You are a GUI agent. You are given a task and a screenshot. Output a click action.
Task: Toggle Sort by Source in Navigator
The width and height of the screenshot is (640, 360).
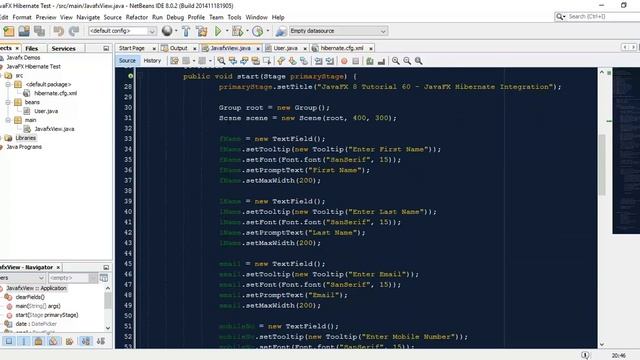101,341
